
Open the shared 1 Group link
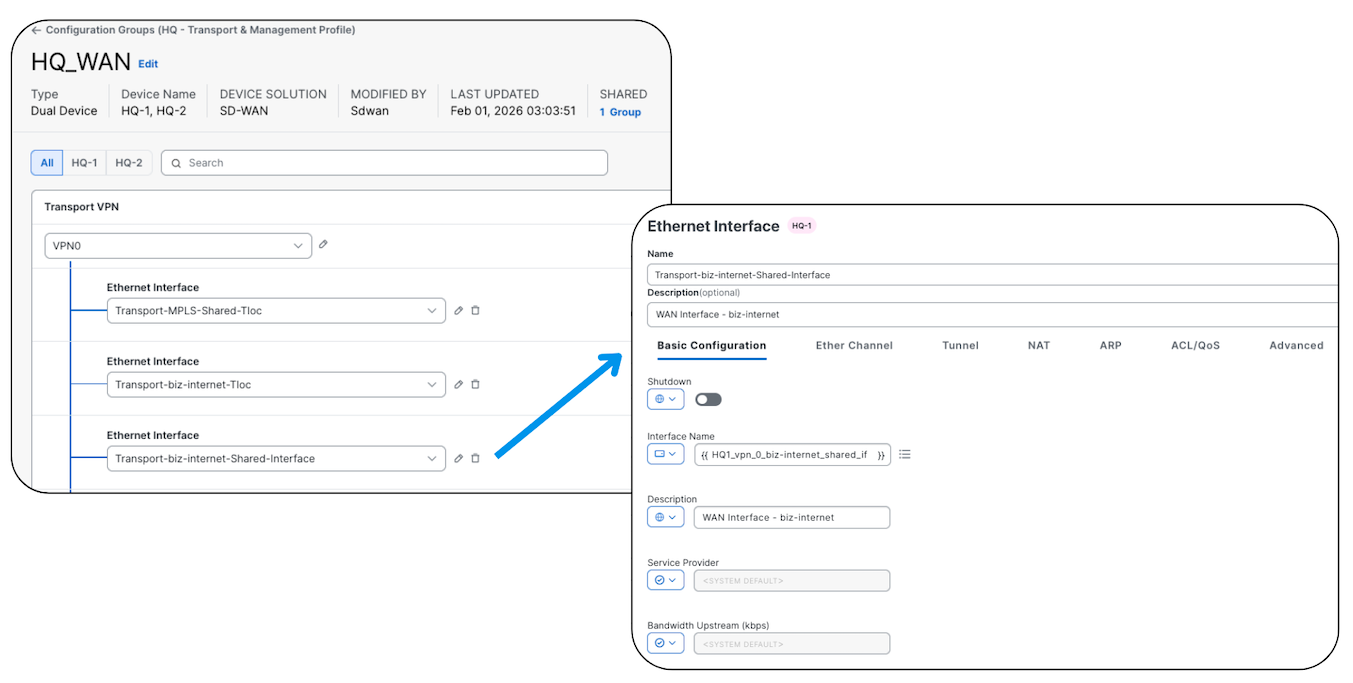[620, 112]
